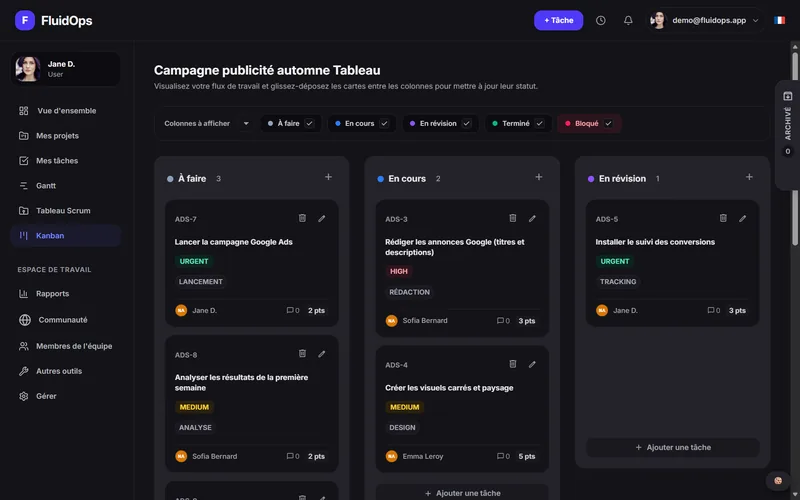Screen dimensions: 800x500
Task: Edit task ADS-4 with pencil icon
Action: pos(532,364)
